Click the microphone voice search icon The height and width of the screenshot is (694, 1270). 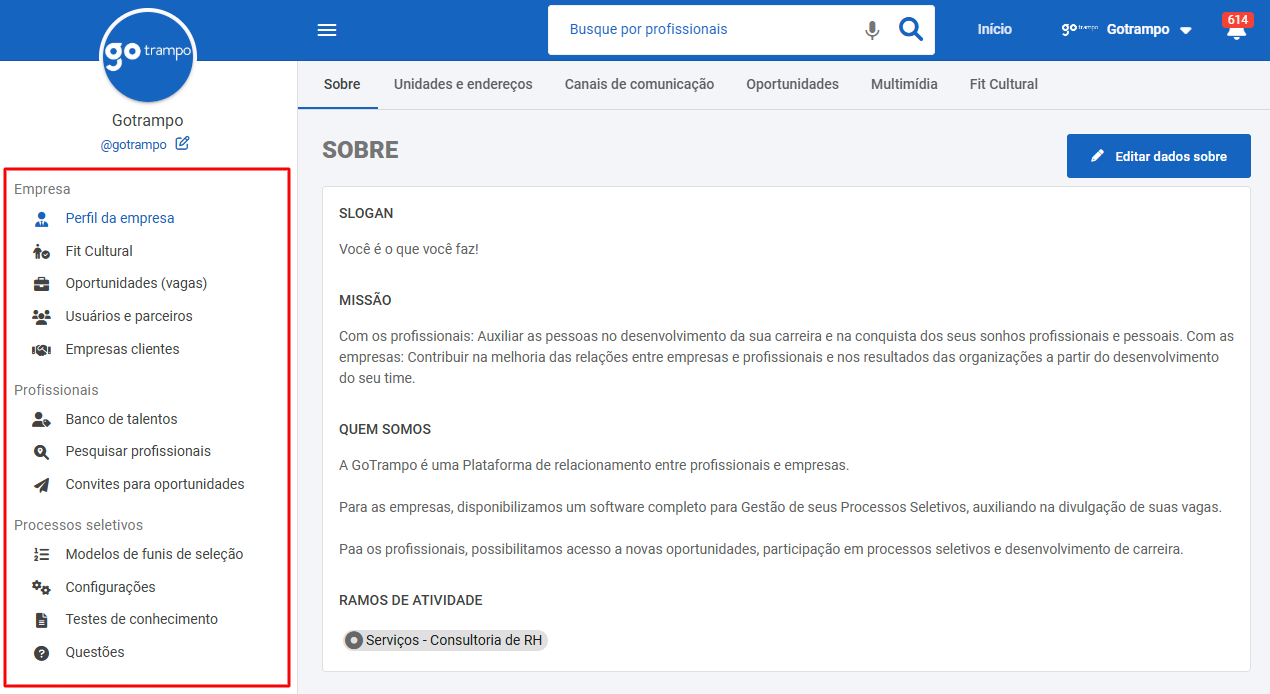[872, 30]
